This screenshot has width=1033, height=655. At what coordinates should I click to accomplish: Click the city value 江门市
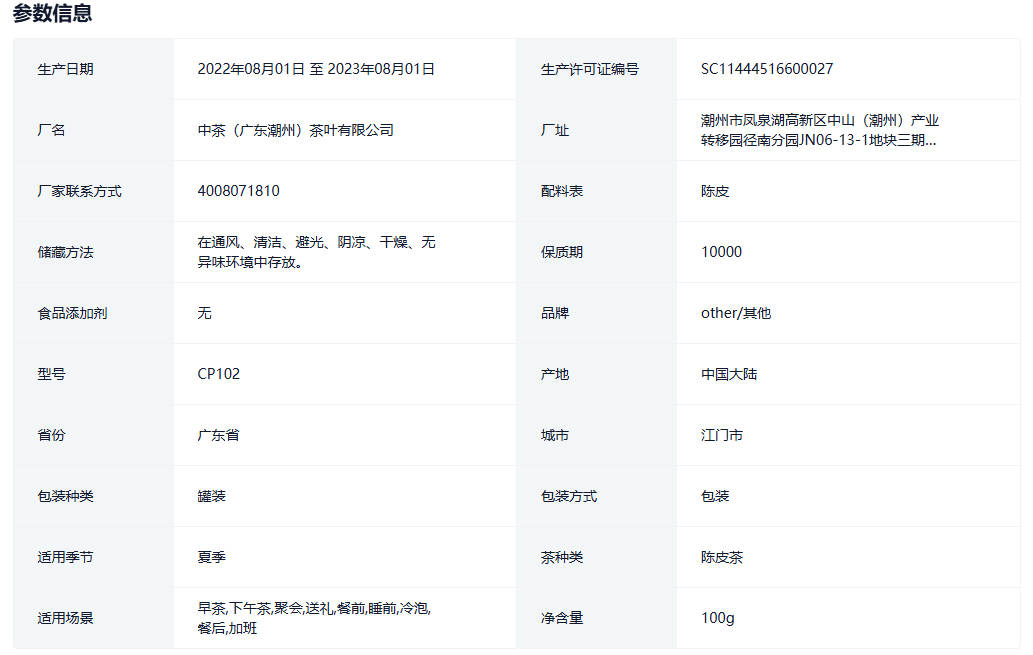point(722,435)
